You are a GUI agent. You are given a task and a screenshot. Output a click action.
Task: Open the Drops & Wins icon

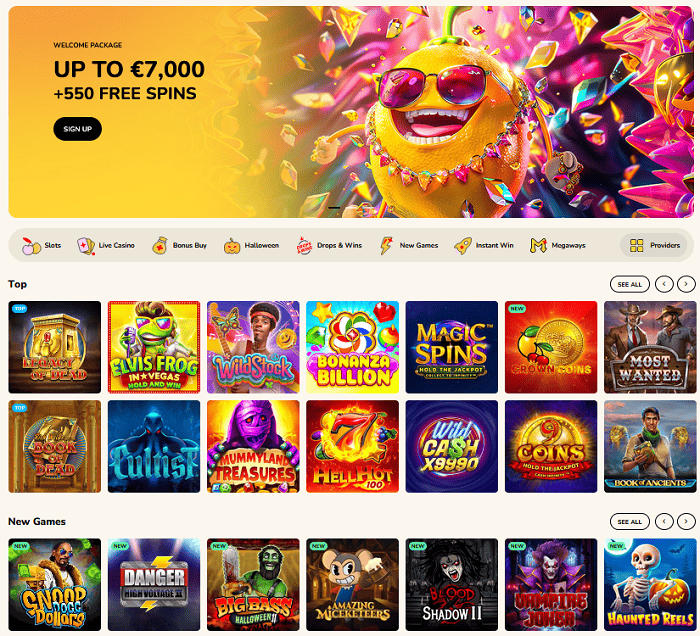pos(304,245)
